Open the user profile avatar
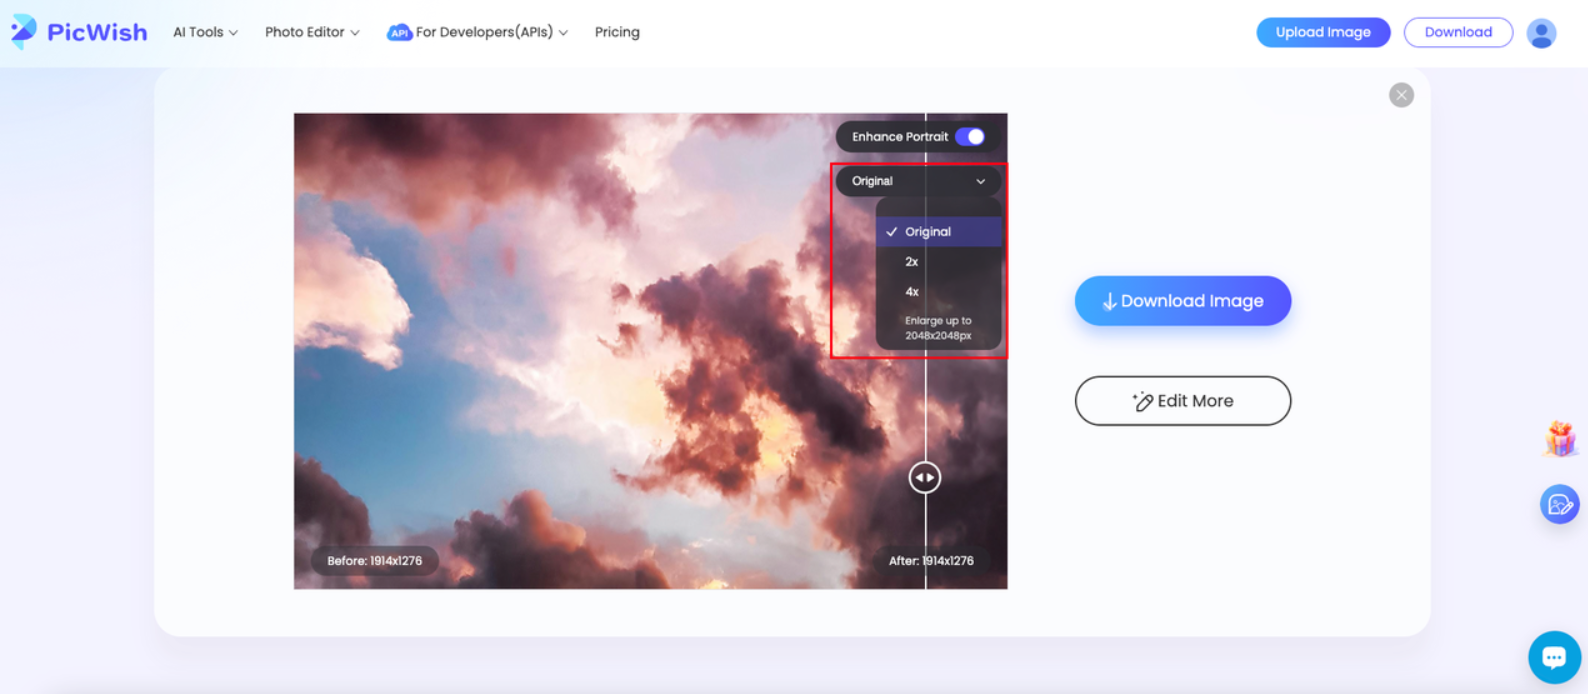1588x694 pixels. click(1541, 33)
